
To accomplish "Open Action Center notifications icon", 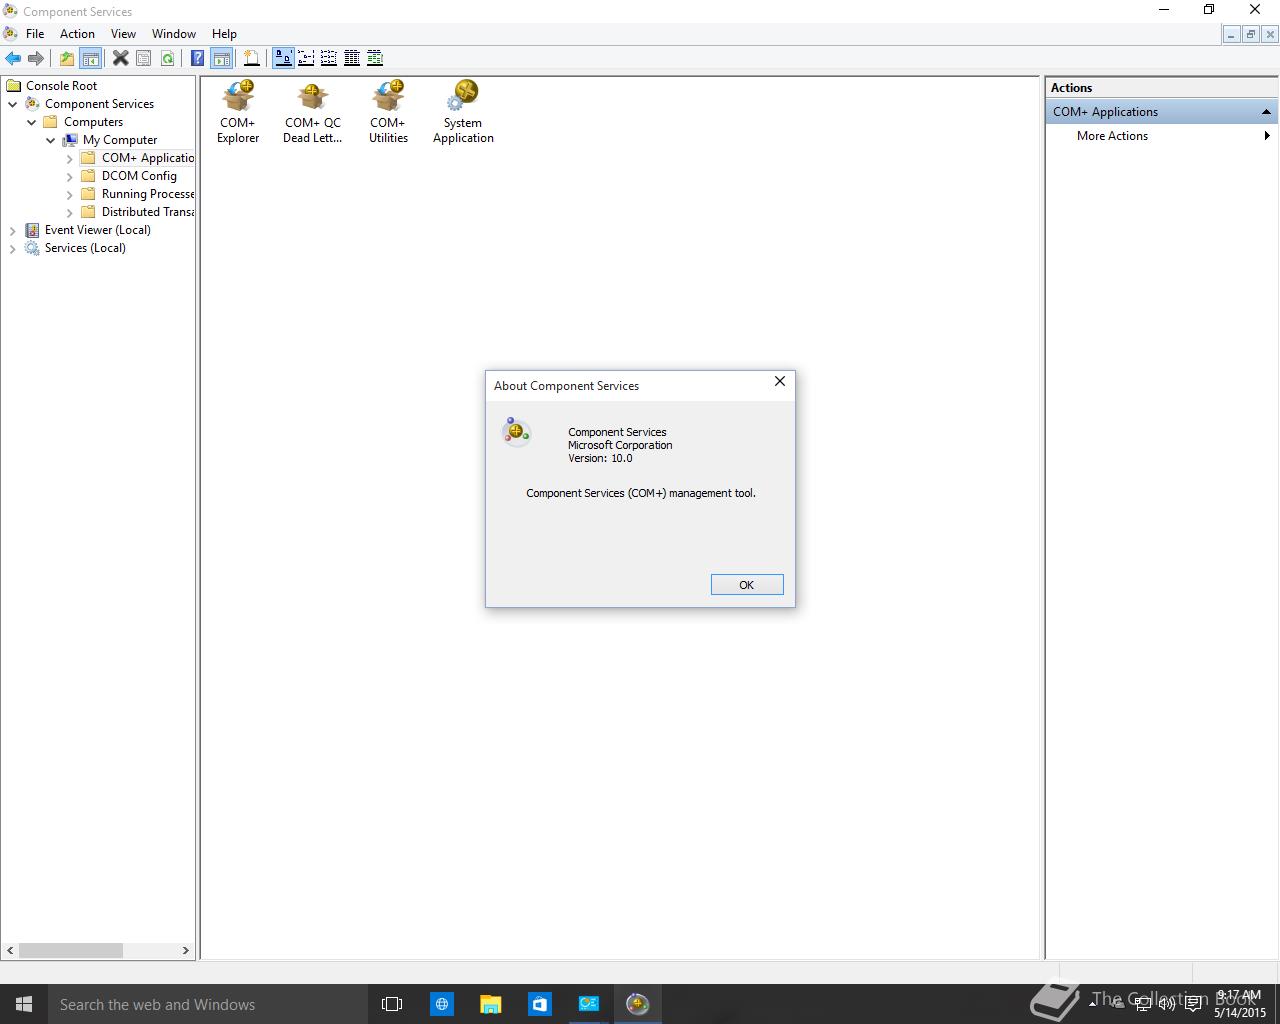I will click(x=1193, y=1004).
